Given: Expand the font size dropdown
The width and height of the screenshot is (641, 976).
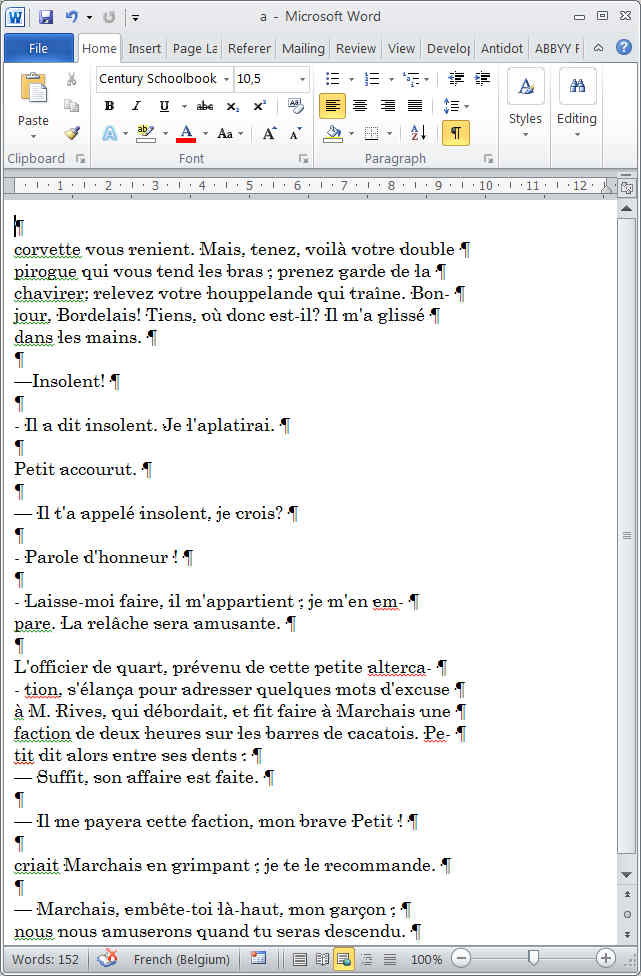Looking at the screenshot, I should click(x=303, y=79).
